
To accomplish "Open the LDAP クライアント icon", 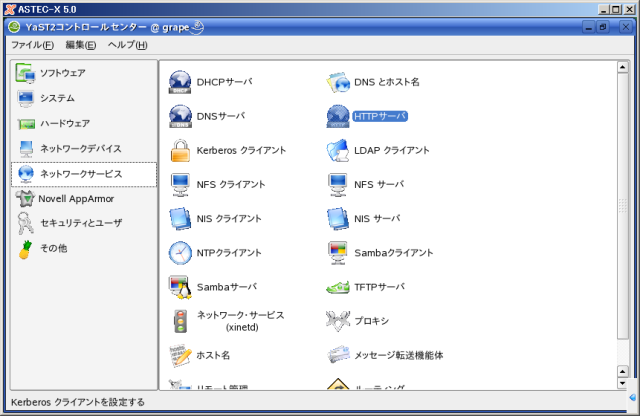I will coord(337,151).
